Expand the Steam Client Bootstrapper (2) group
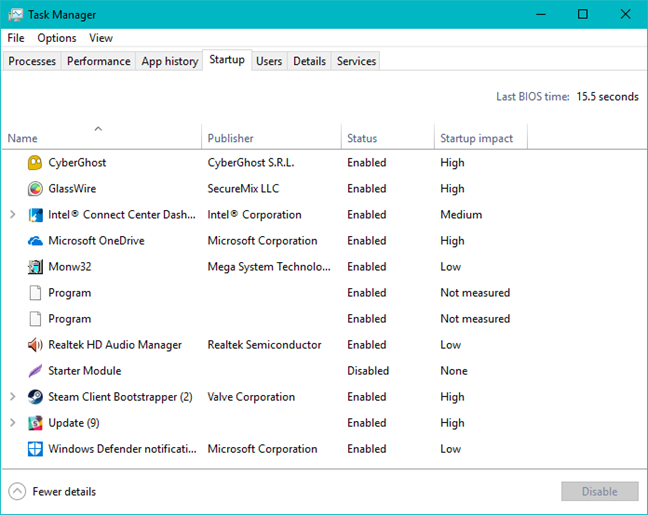 [13, 397]
